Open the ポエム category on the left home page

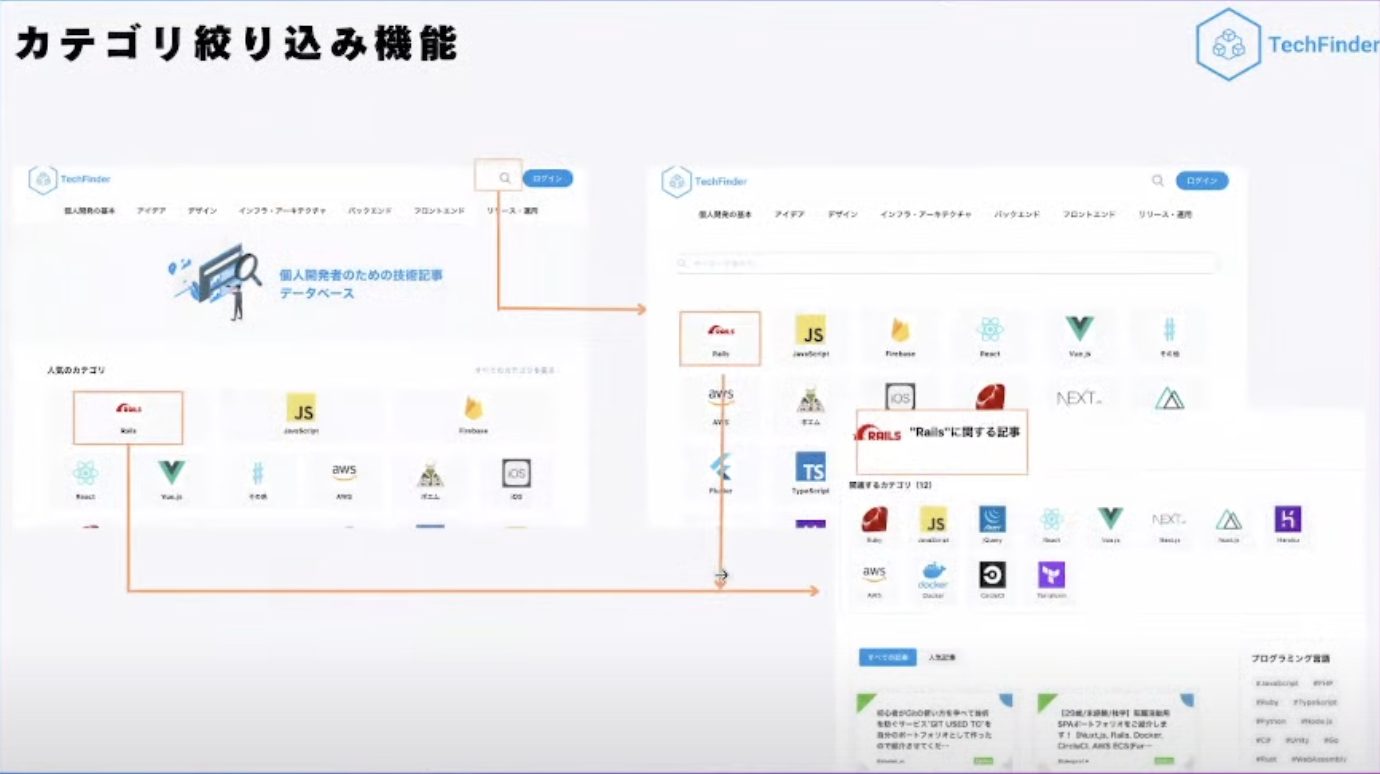430,480
